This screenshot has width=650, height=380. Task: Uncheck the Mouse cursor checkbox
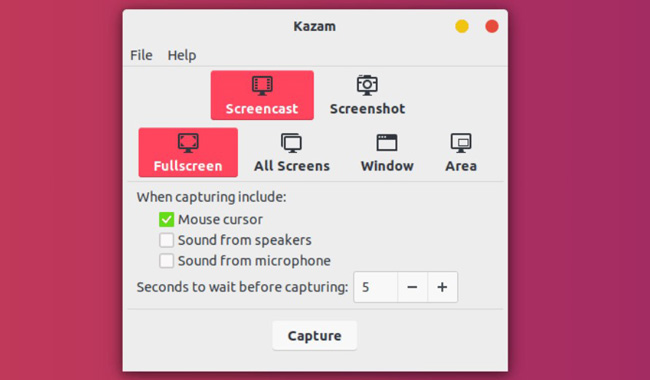(166, 220)
